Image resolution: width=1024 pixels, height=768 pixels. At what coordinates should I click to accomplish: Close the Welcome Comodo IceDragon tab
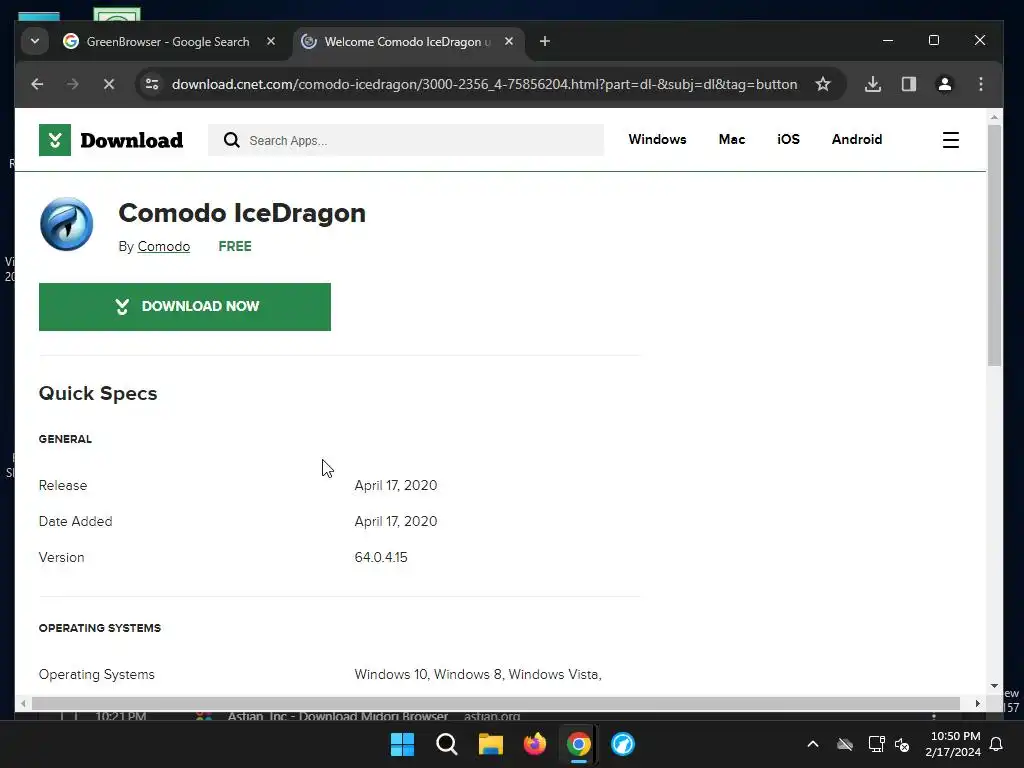pyautogui.click(x=509, y=41)
